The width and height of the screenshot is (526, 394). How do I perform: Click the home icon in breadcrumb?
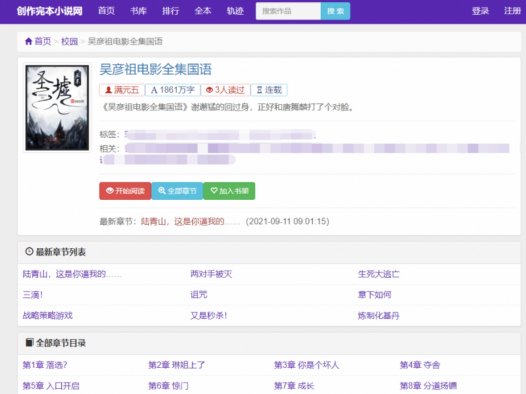click(x=29, y=41)
